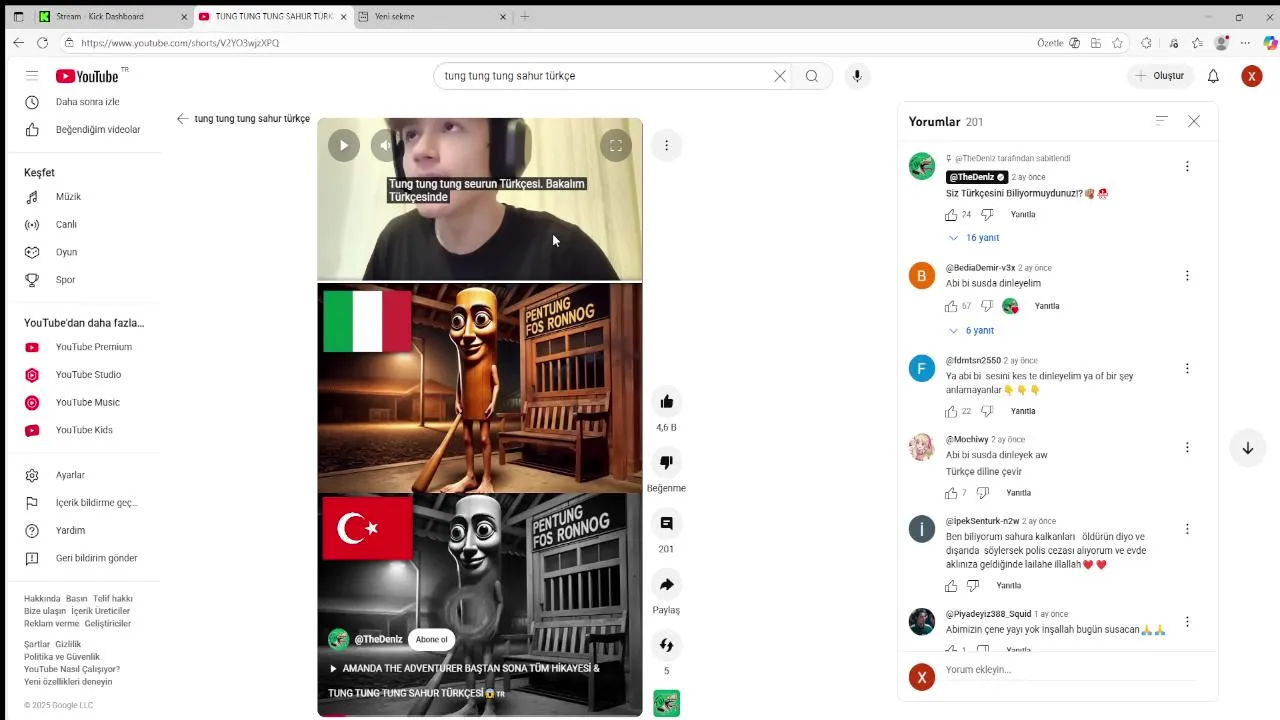The width and height of the screenshot is (1280, 720).
Task: Enter fullscreen on the Short
Action: (616, 145)
